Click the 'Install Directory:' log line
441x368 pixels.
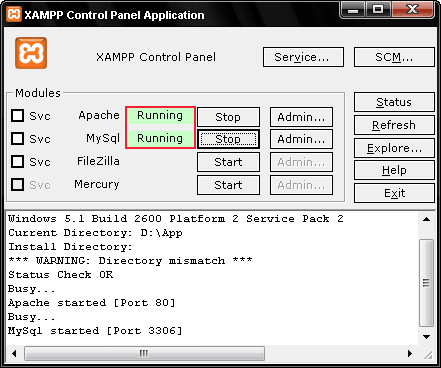coord(70,247)
